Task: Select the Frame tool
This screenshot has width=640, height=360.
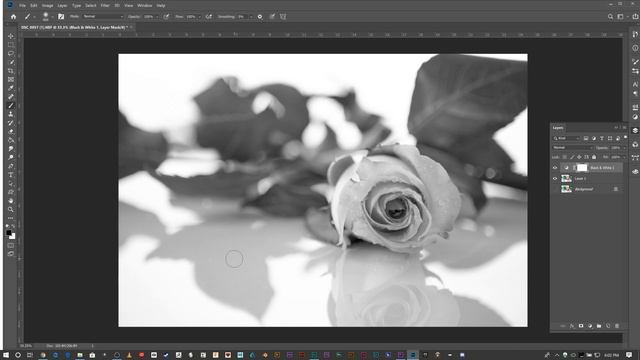Action: tap(11, 80)
